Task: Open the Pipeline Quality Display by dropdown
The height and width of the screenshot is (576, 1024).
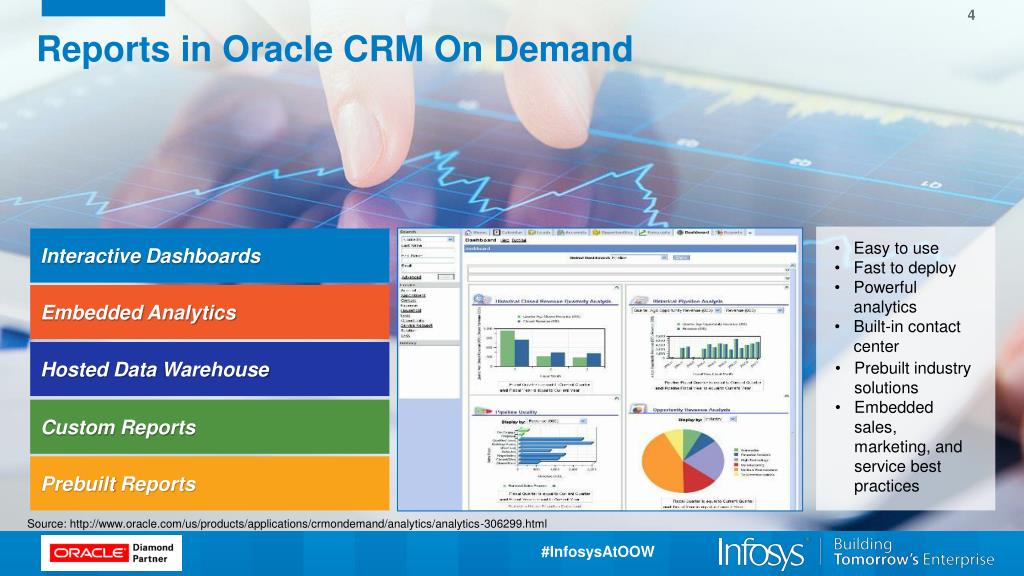Action: click(557, 421)
